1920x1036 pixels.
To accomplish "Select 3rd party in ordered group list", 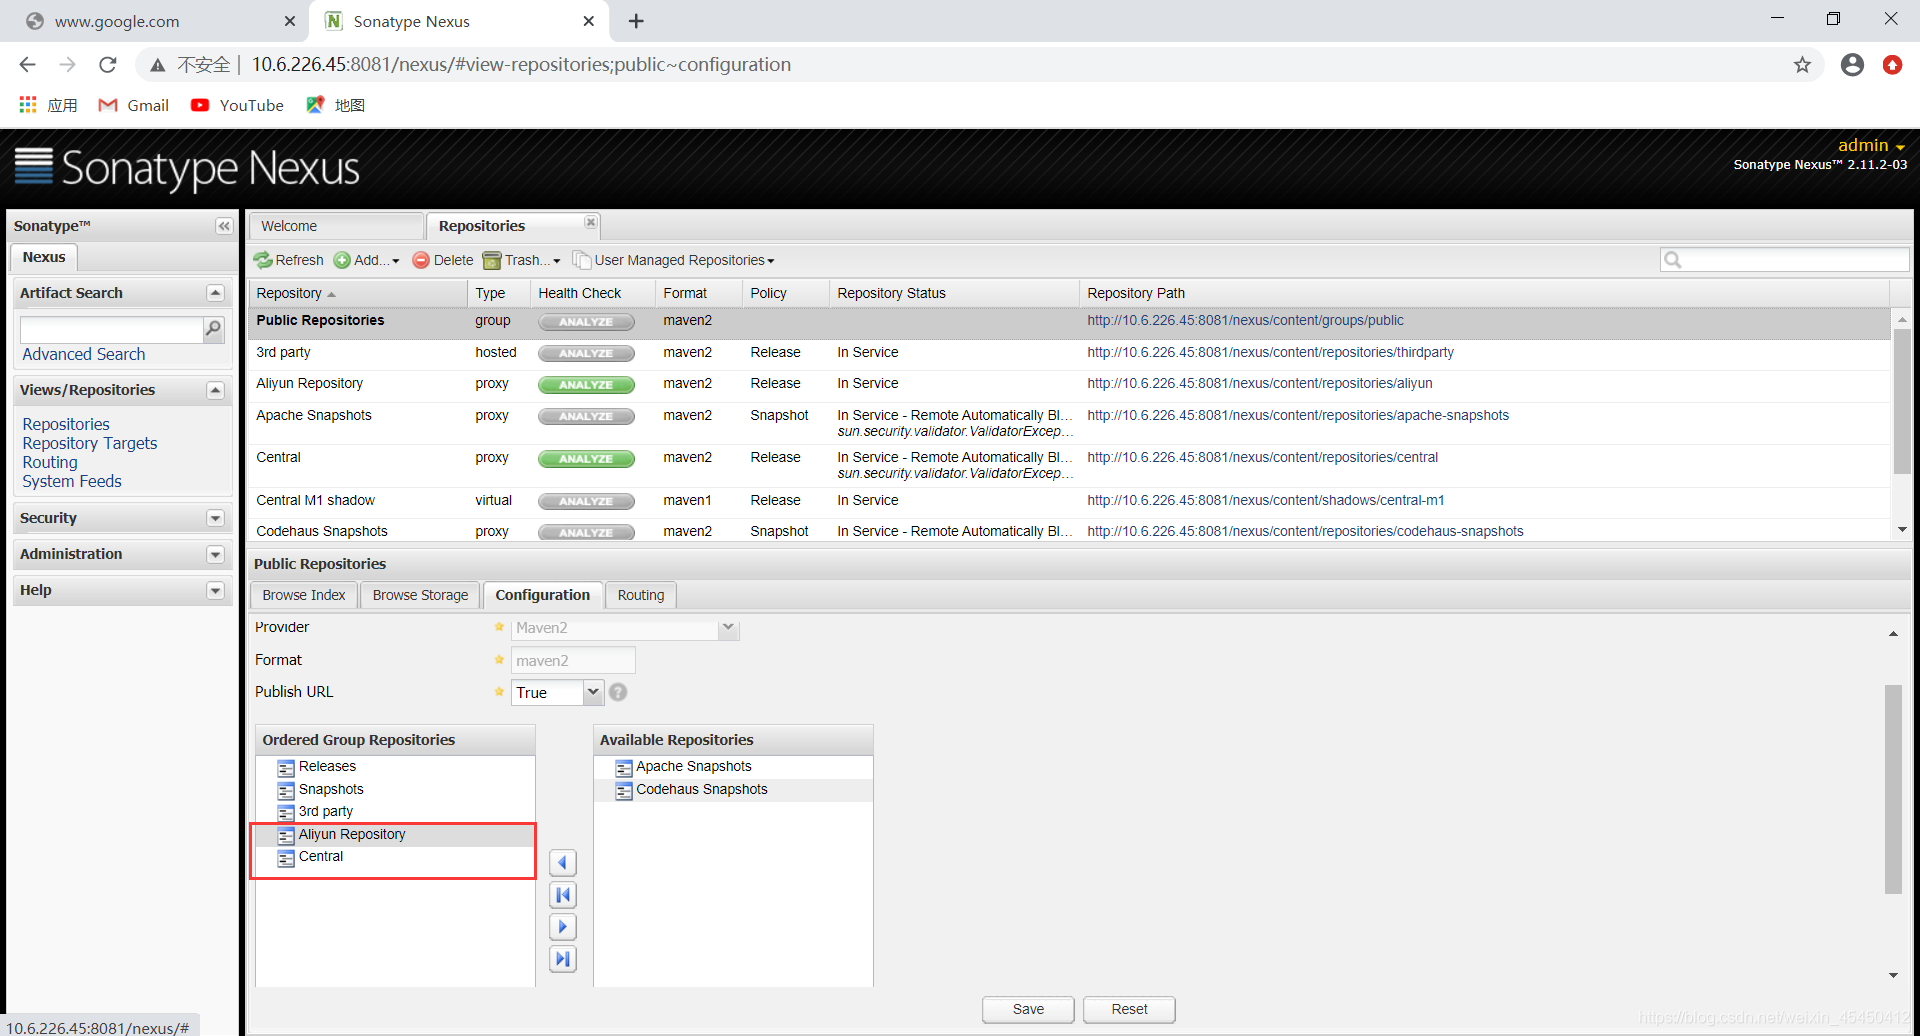I will click(395, 811).
